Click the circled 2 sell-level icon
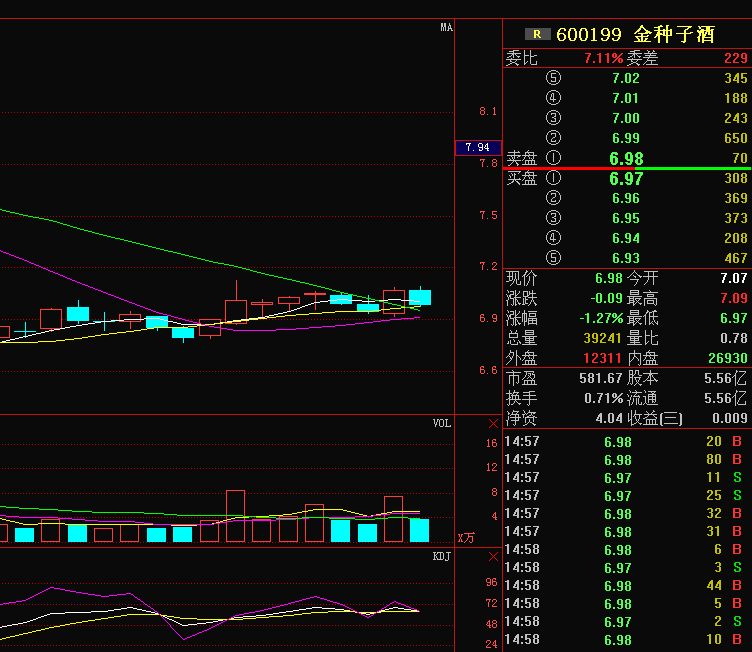This screenshot has height=652, width=752. click(553, 138)
